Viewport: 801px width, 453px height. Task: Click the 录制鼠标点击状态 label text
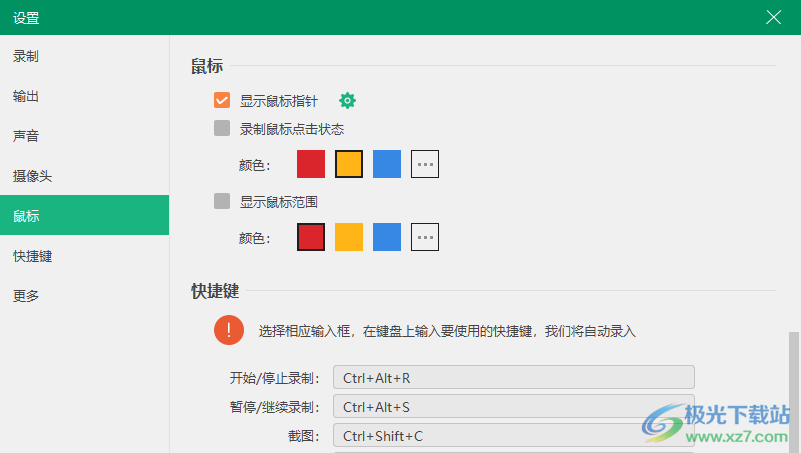coord(292,129)
